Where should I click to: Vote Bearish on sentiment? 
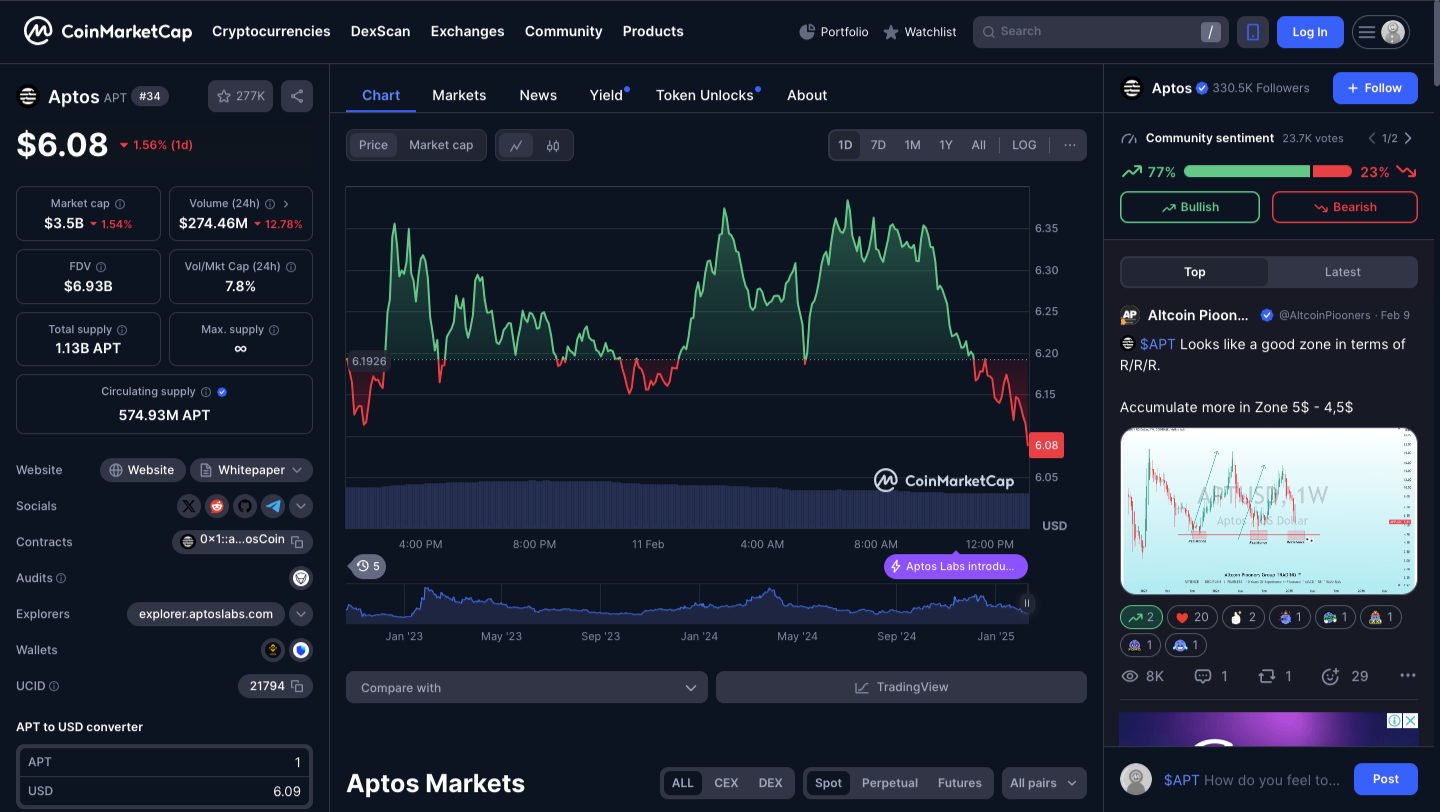pyautogui.click(x=1345, y=207)
